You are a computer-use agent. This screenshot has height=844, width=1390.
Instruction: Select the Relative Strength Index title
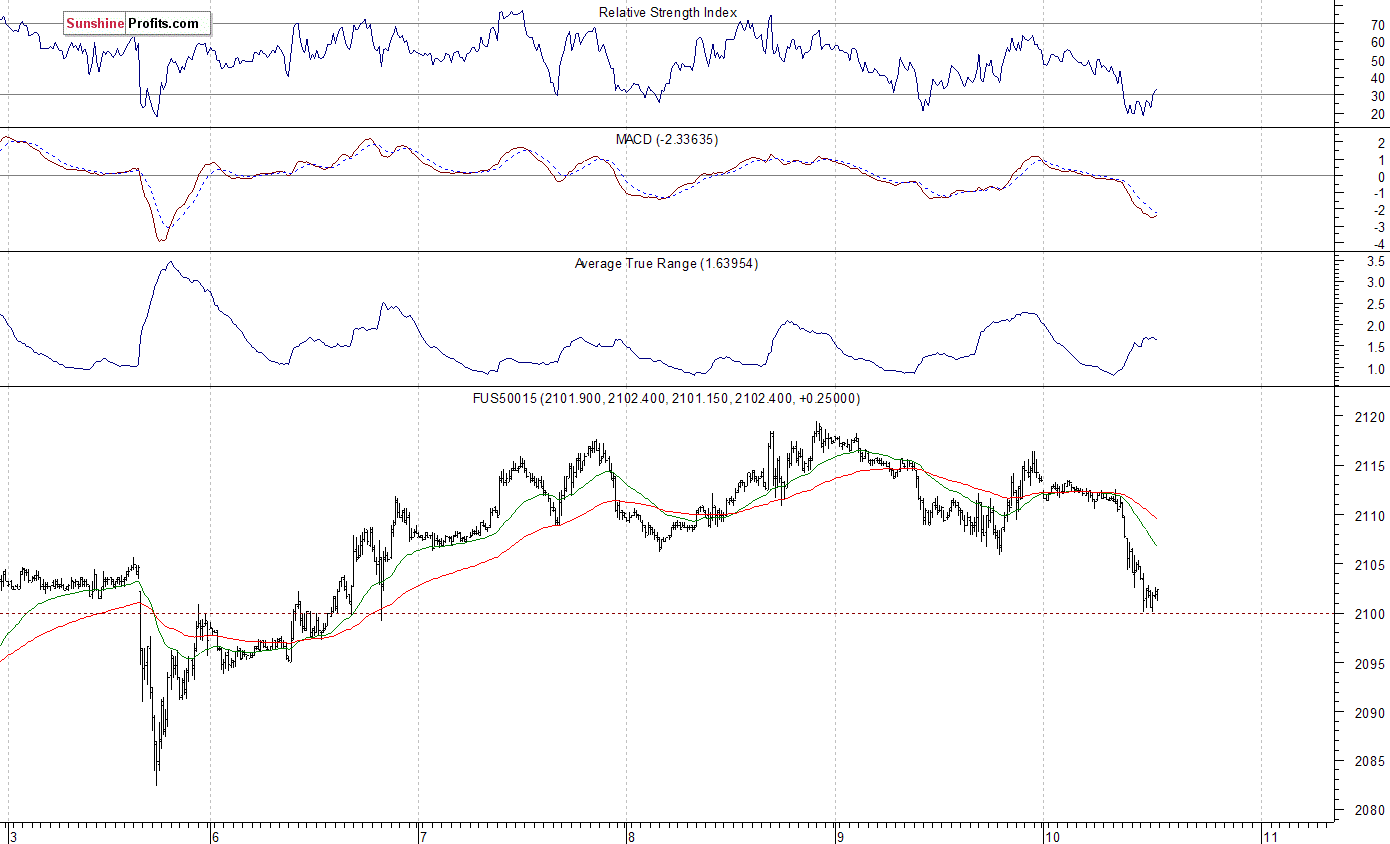point(668,13)
